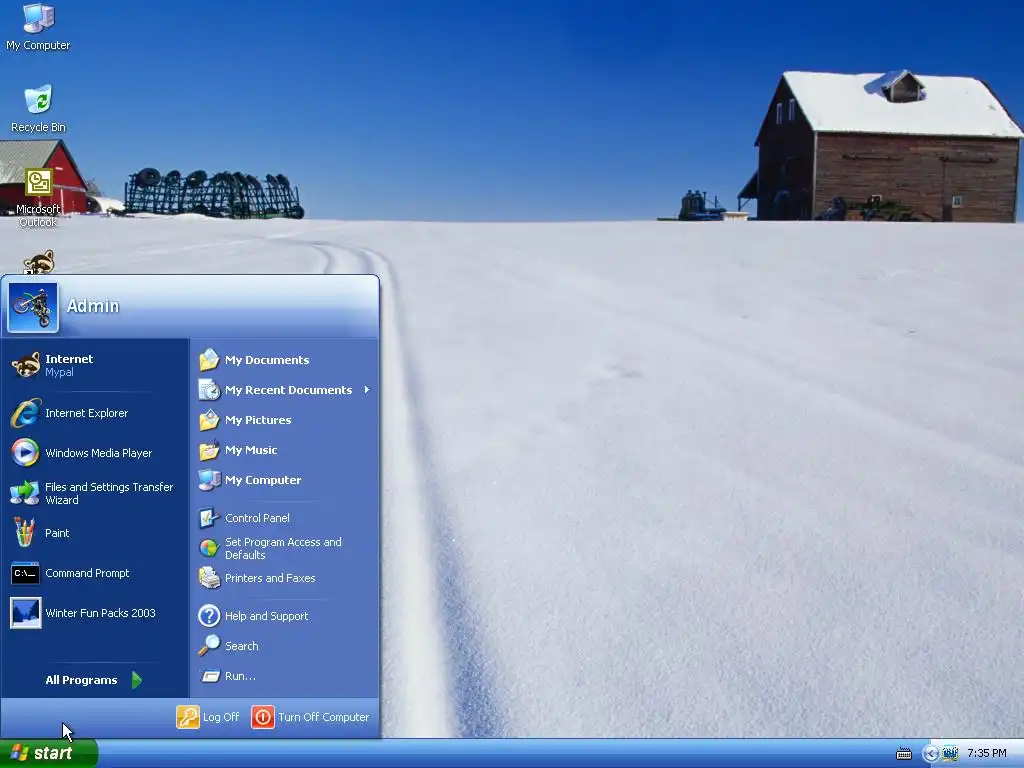Expand the My Recent Documents submenu arrow
Viewport: 1024px width, 768px height.
pyautogui.click(x=367, y=390)
